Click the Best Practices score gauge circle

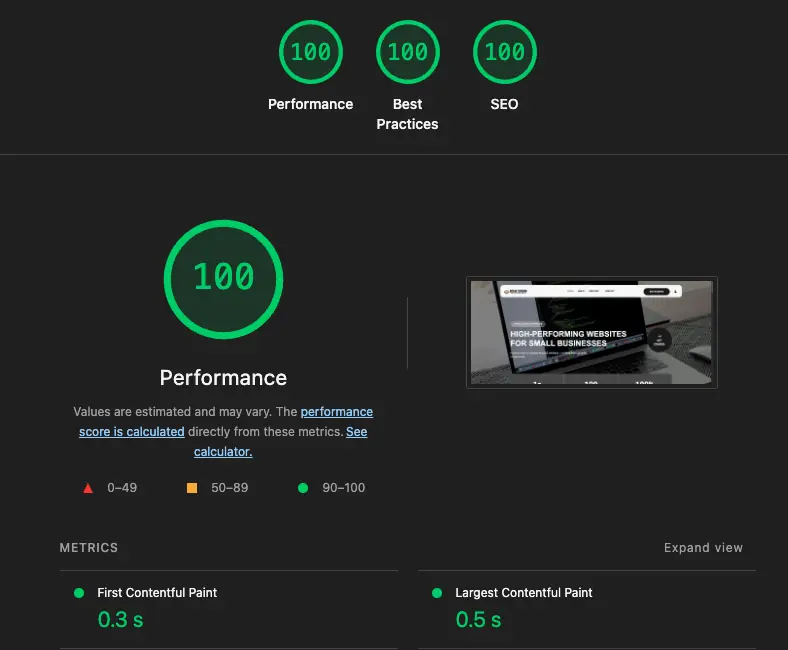tap(407, 52)
